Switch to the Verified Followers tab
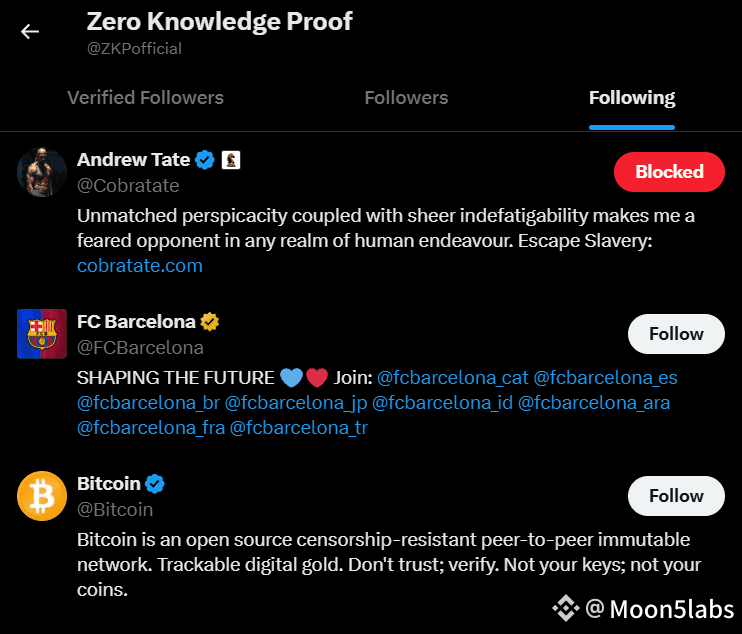 coord(145,98)
